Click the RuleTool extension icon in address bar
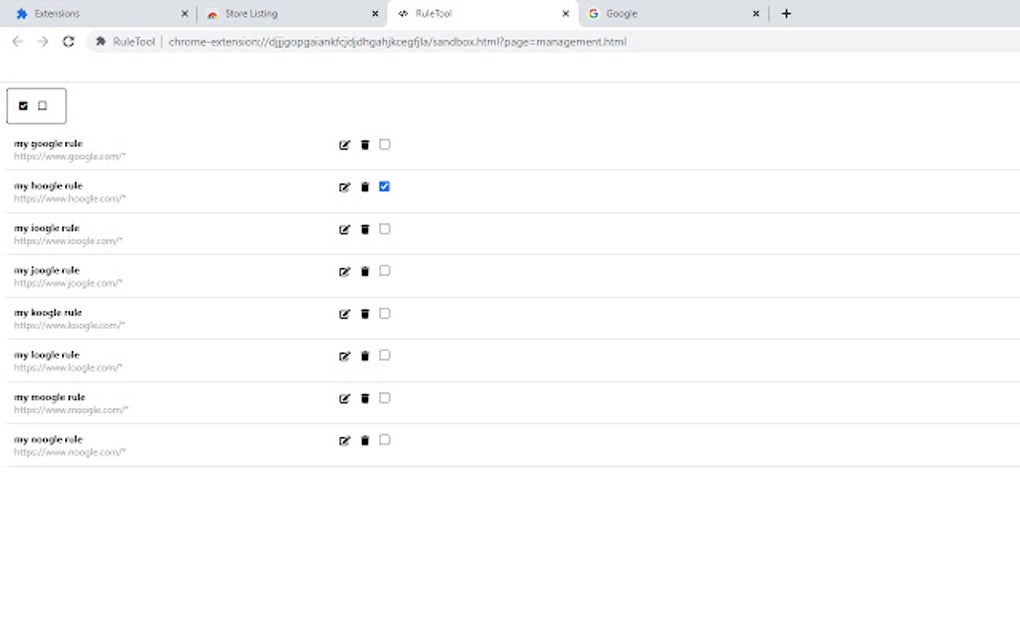Screen dimensions: 1020x638 (x=101, y=42)
